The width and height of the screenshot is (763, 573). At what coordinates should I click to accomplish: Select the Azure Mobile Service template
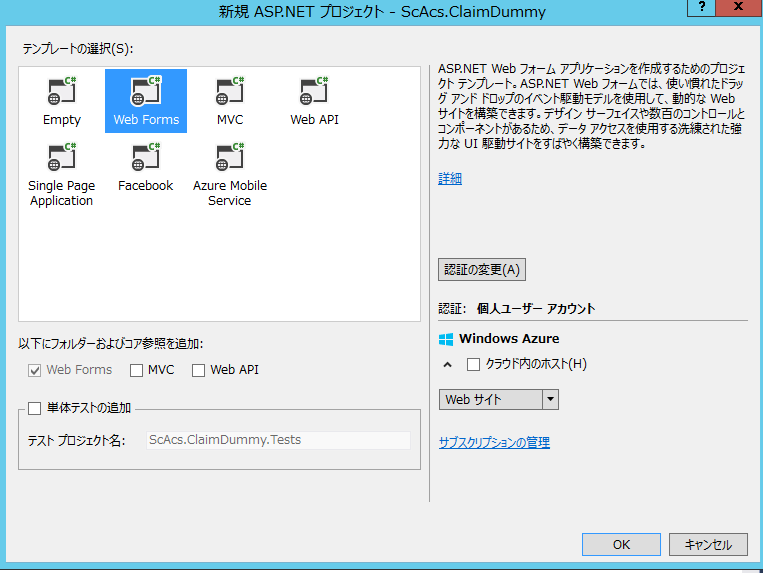[230, 159]
